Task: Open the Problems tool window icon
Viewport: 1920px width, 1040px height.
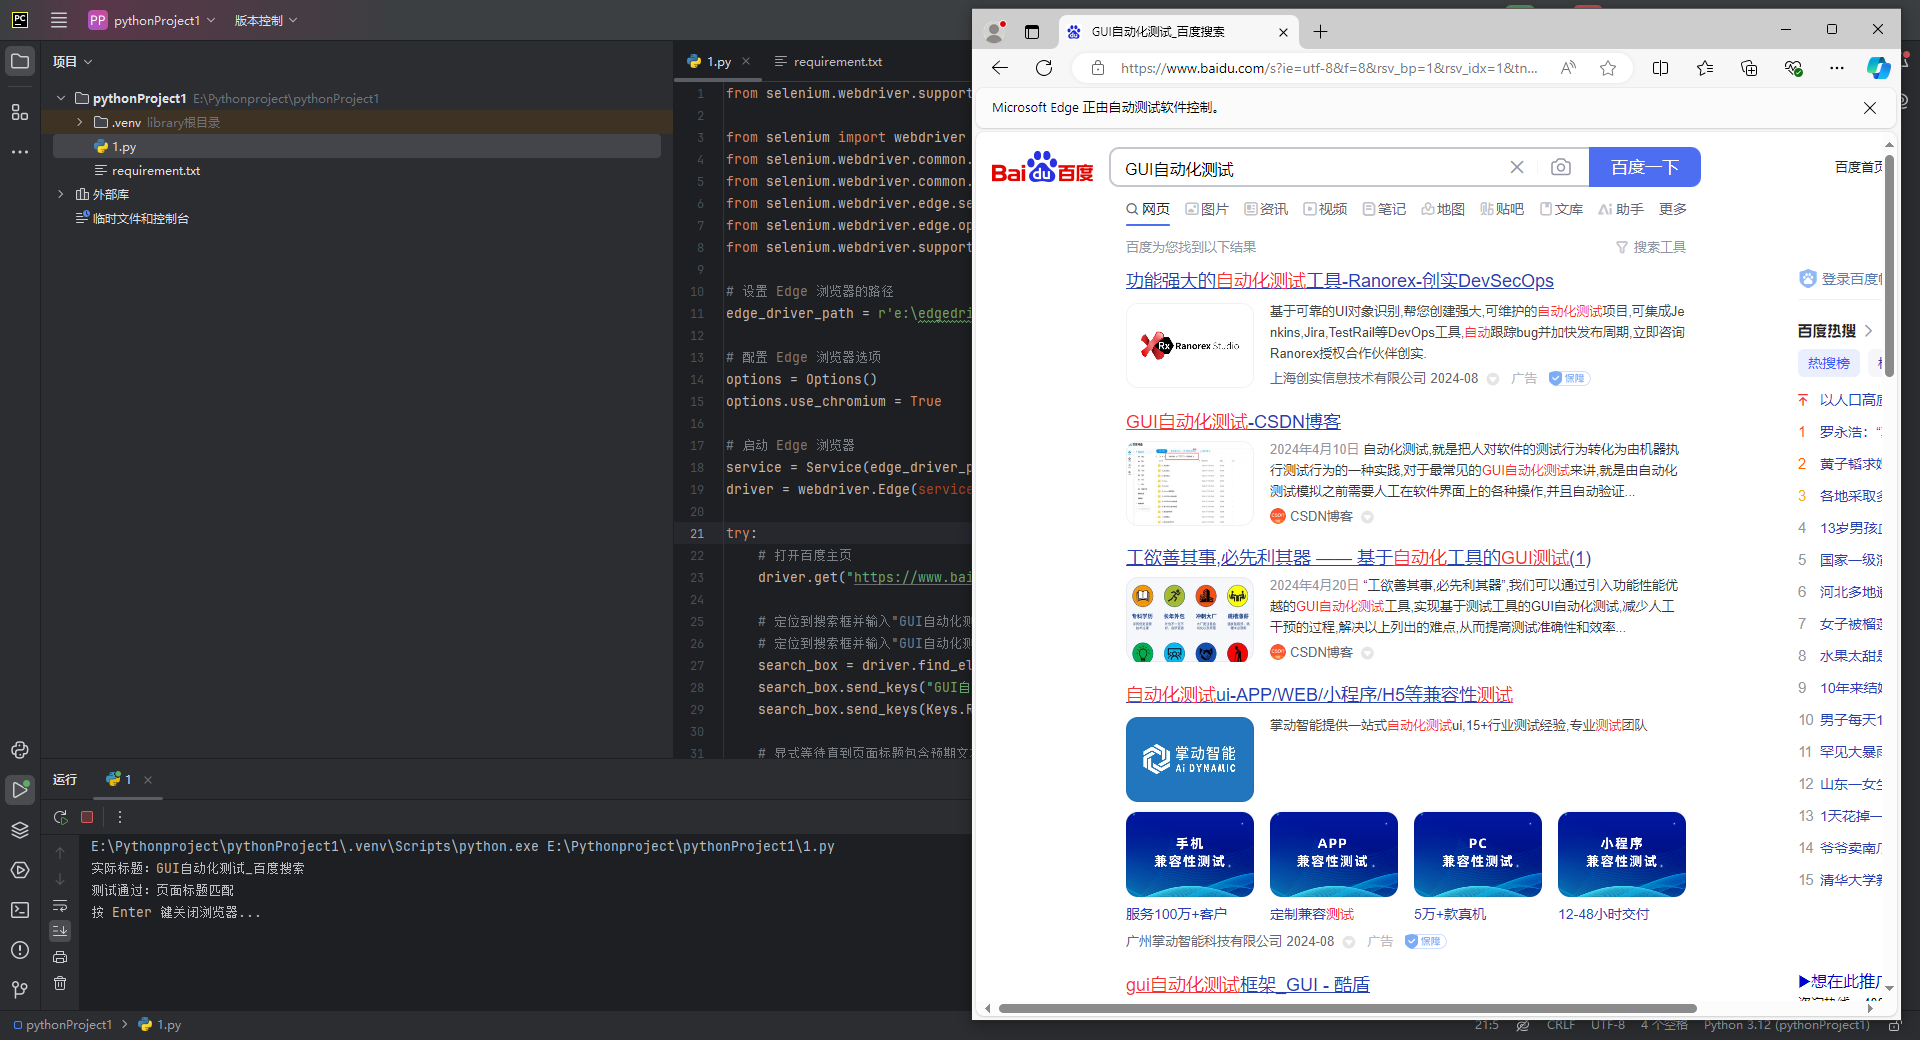Action: [x=20, y=950]
